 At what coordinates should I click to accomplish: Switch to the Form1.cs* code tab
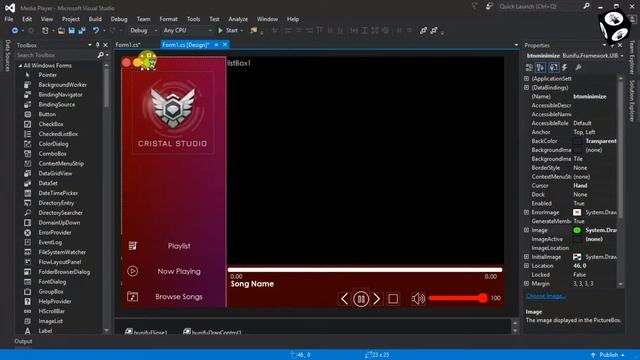pyautogui.click(x=128, y=44)
